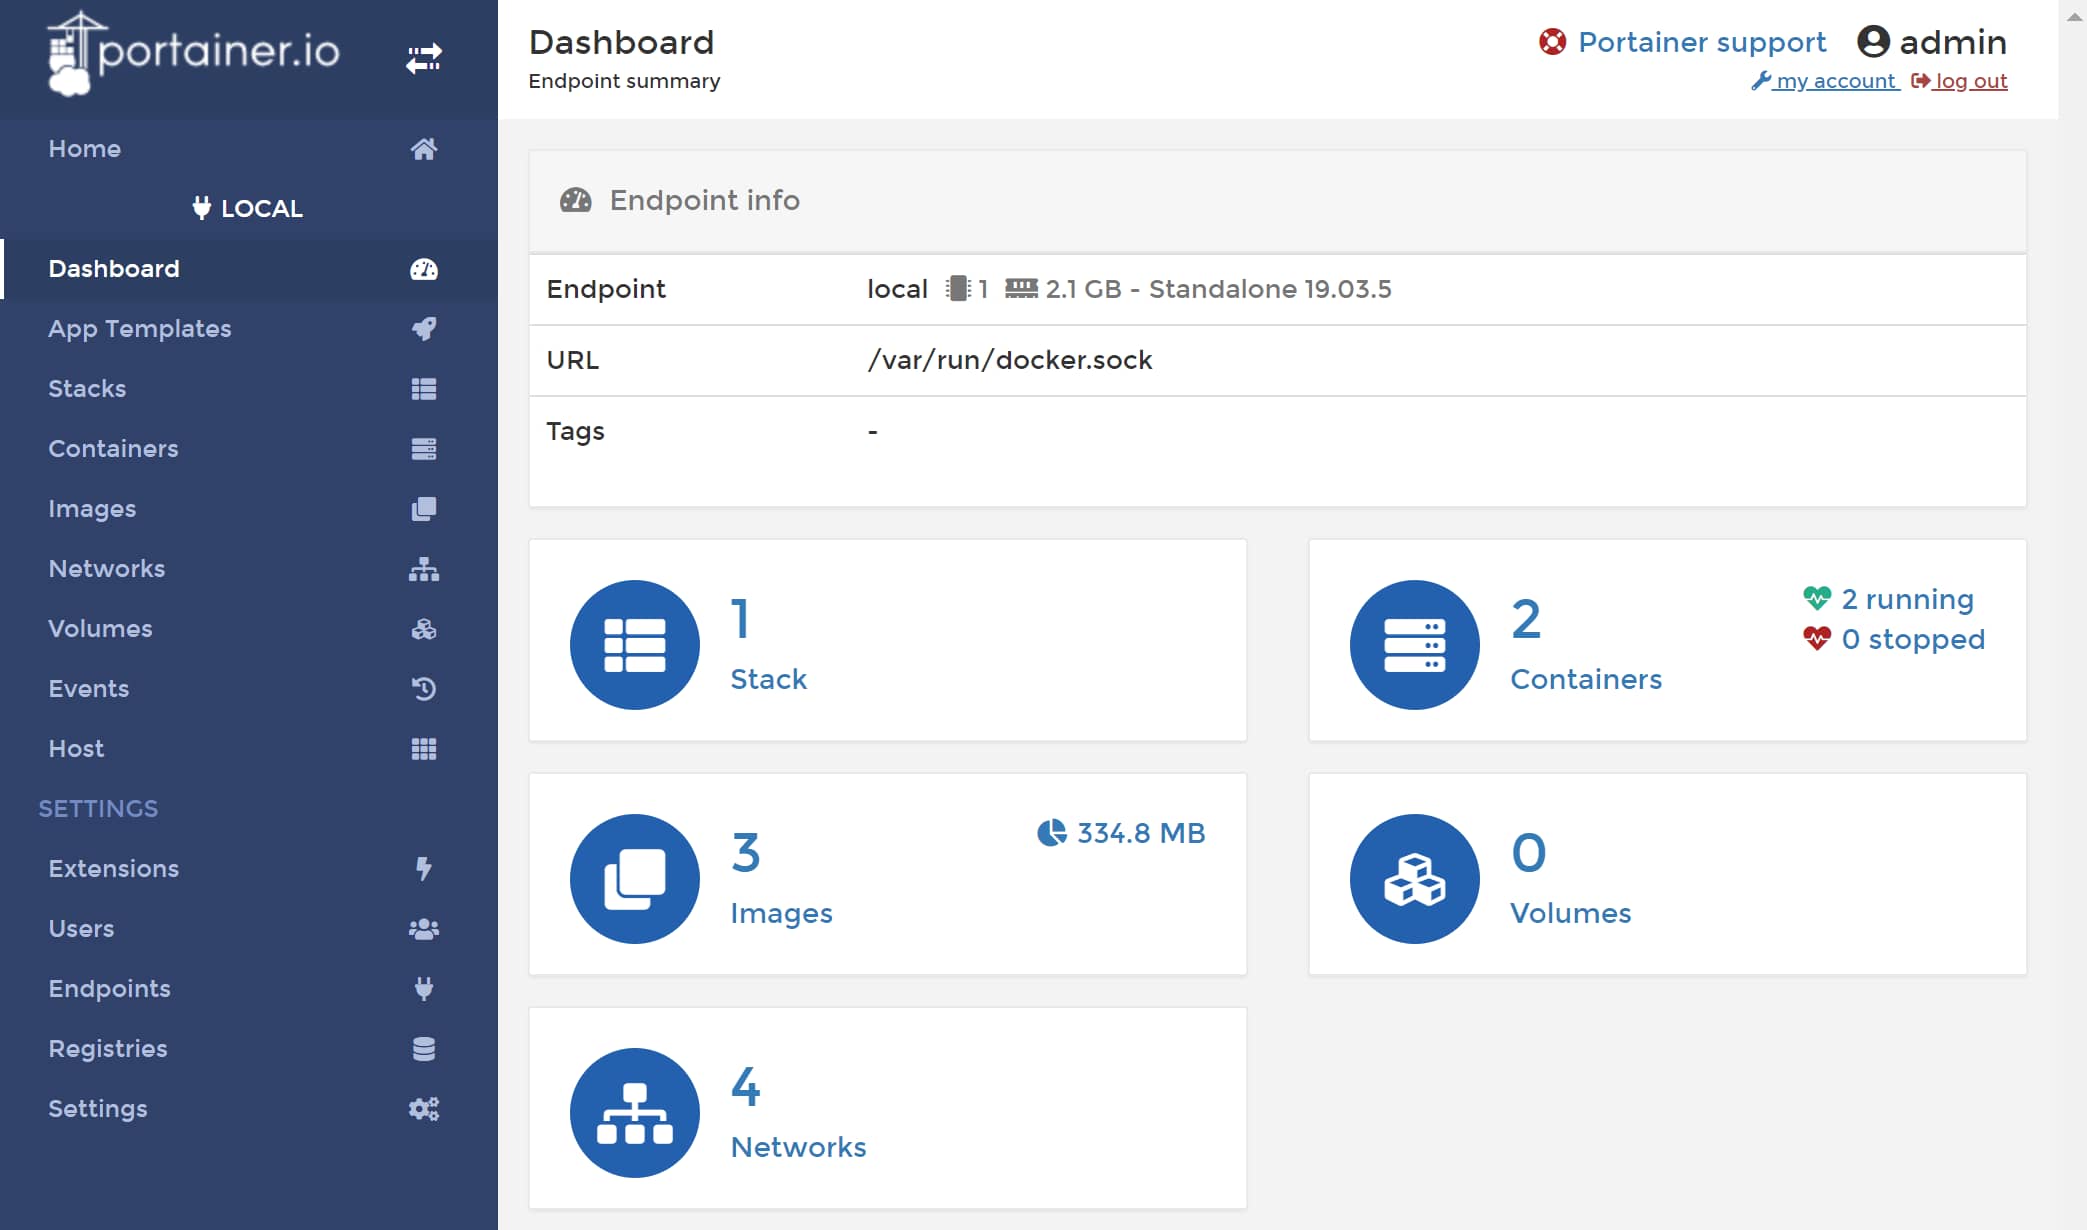
Task: Go to Containers in the sidebar
Action: pyautogui.click(x=113, y=449)
